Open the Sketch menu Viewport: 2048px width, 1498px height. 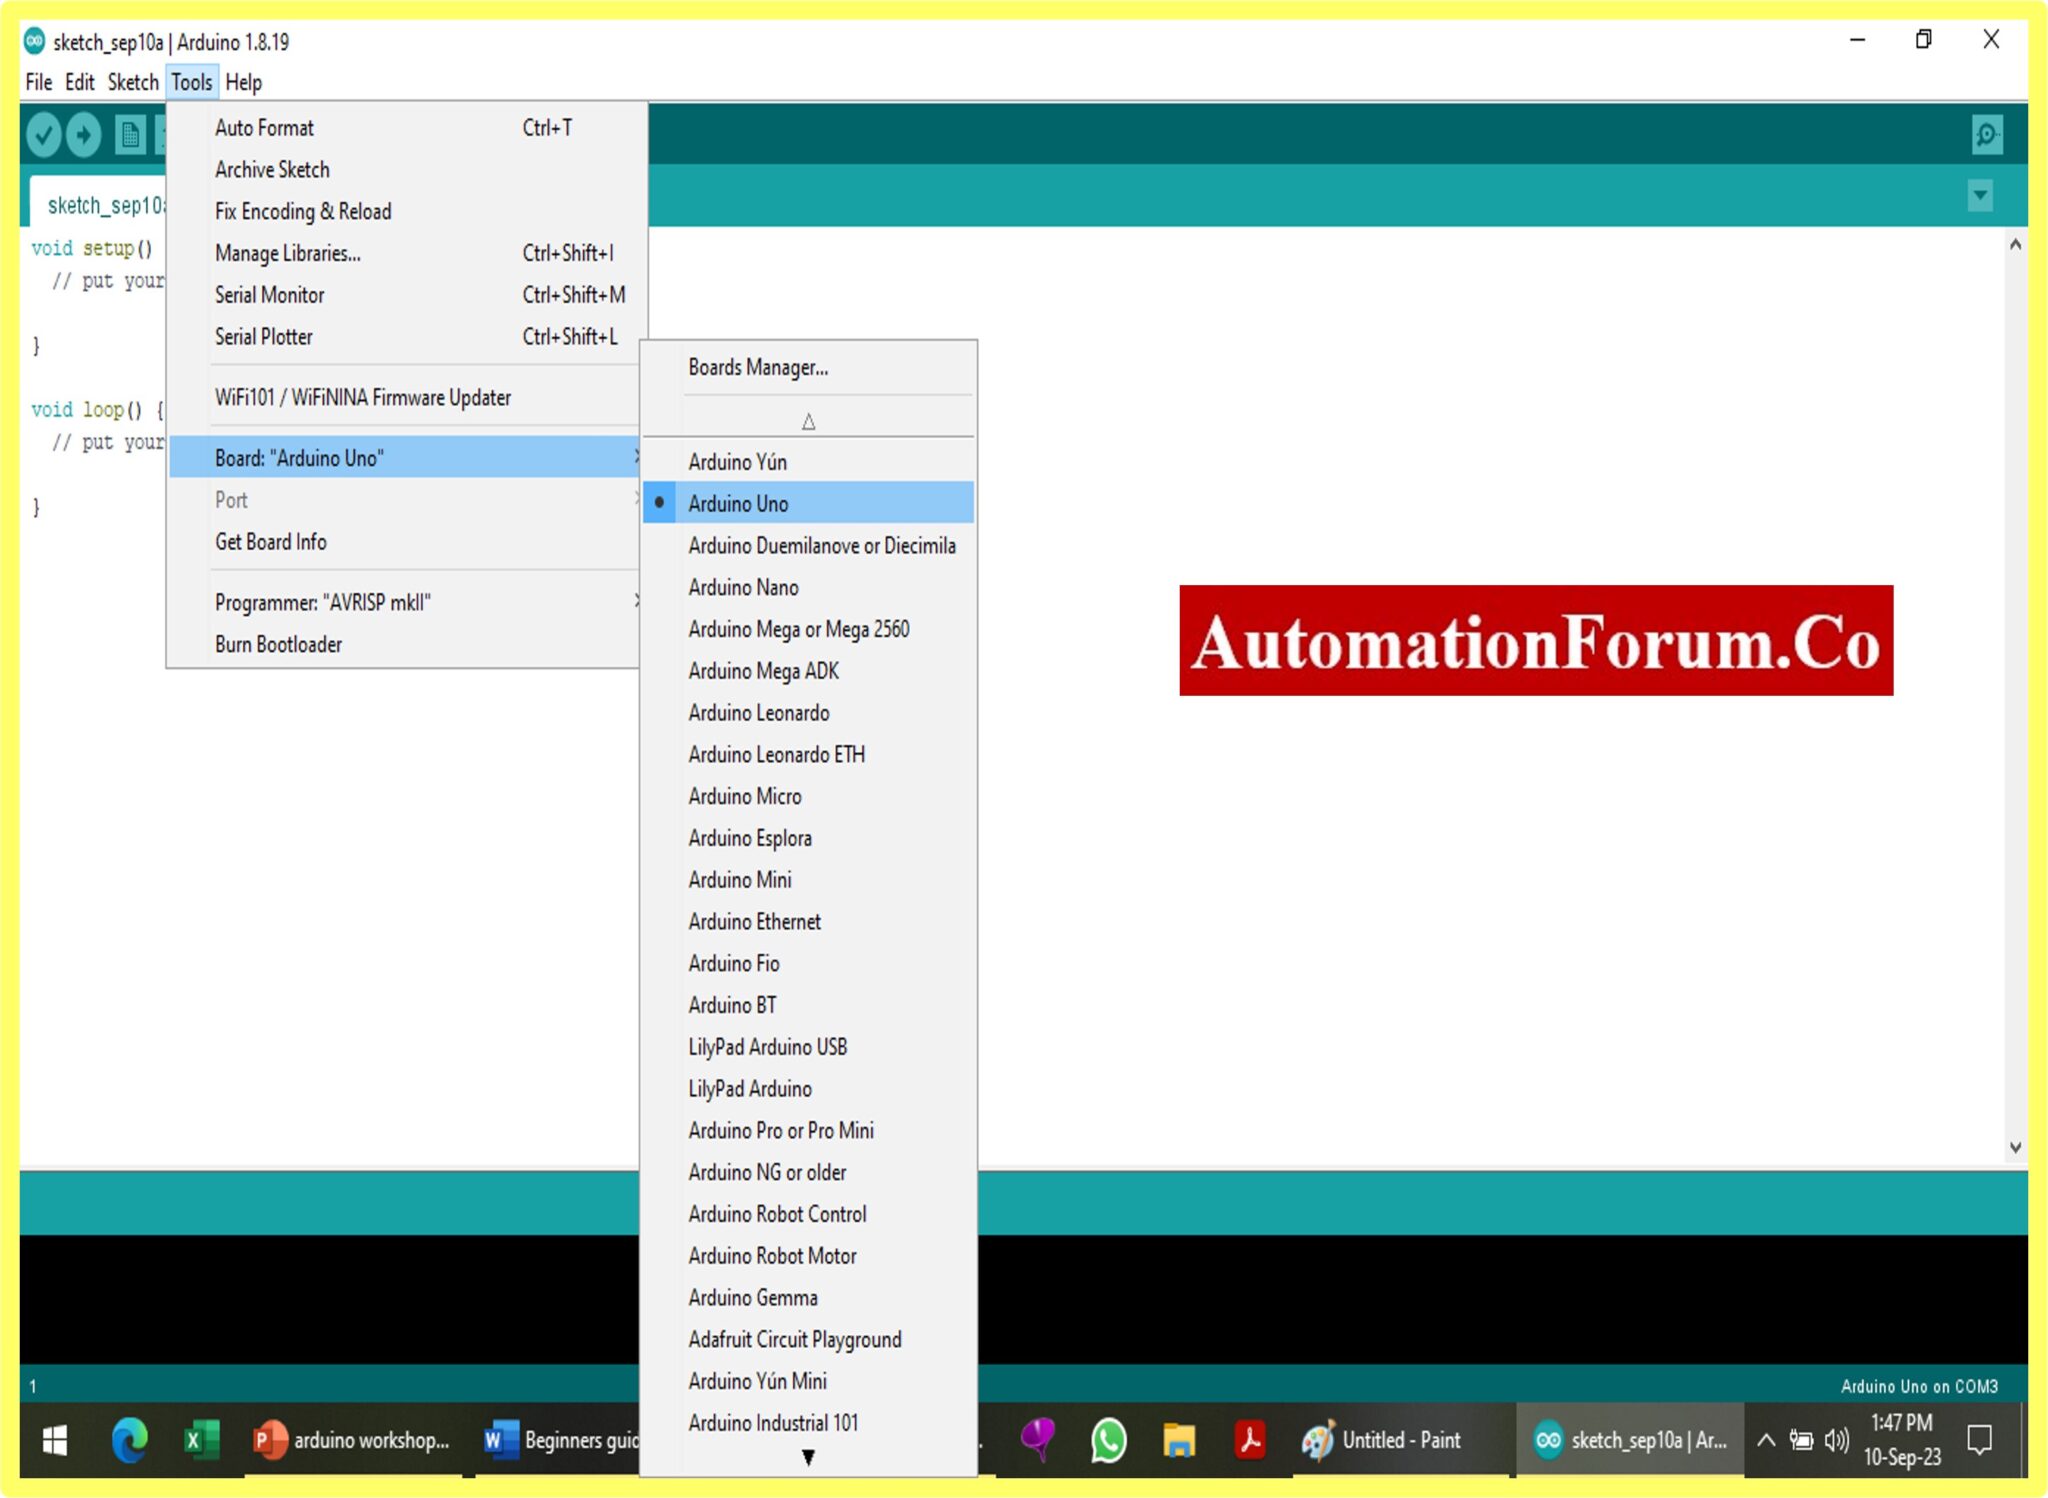pos(133,82)
